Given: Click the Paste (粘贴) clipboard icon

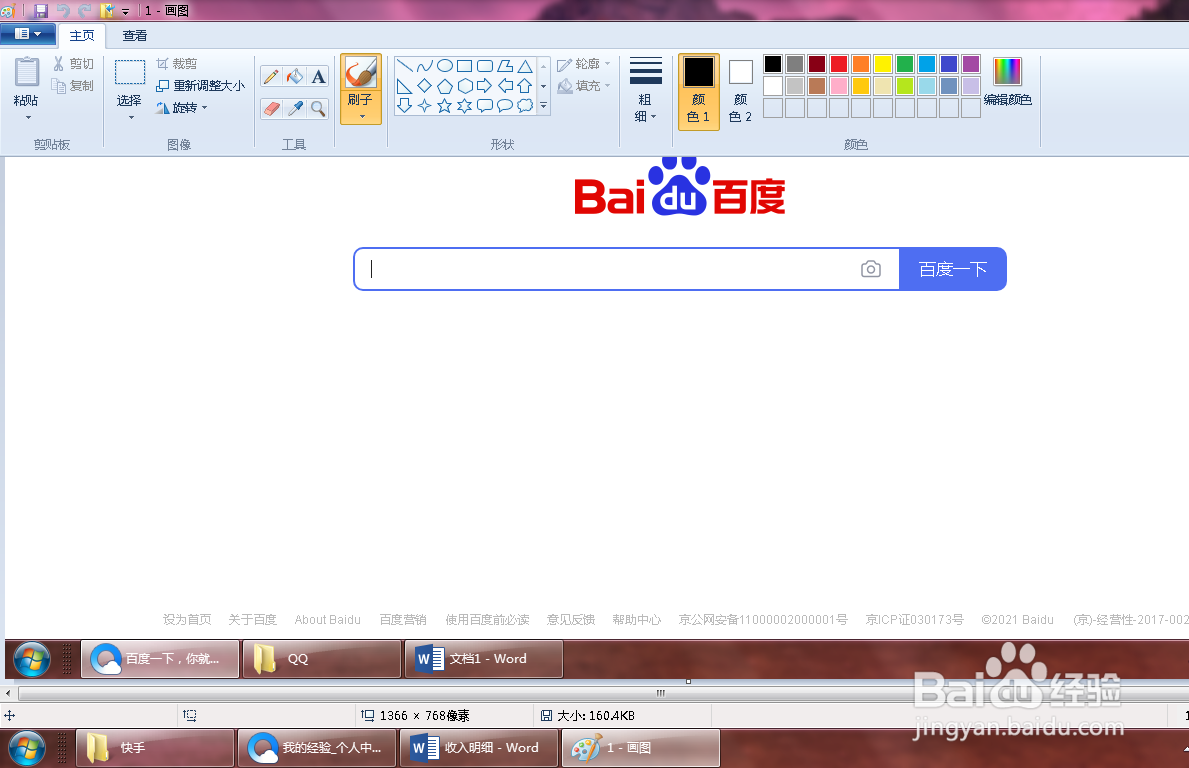Looking at the screenshot, I should 27,73.
